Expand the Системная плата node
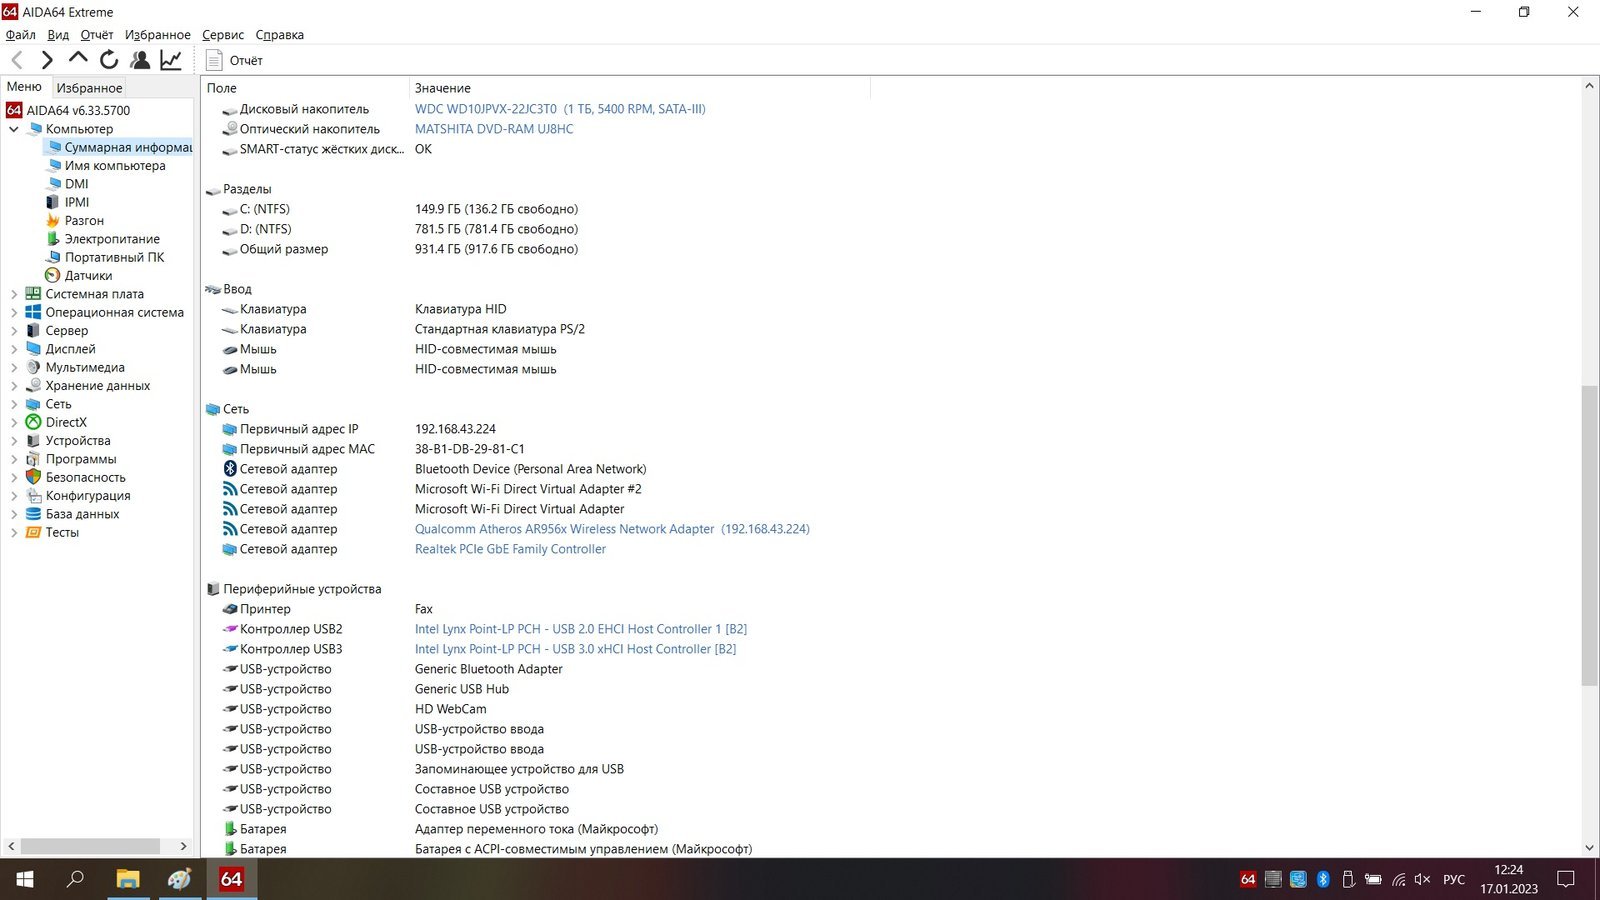 14,294
